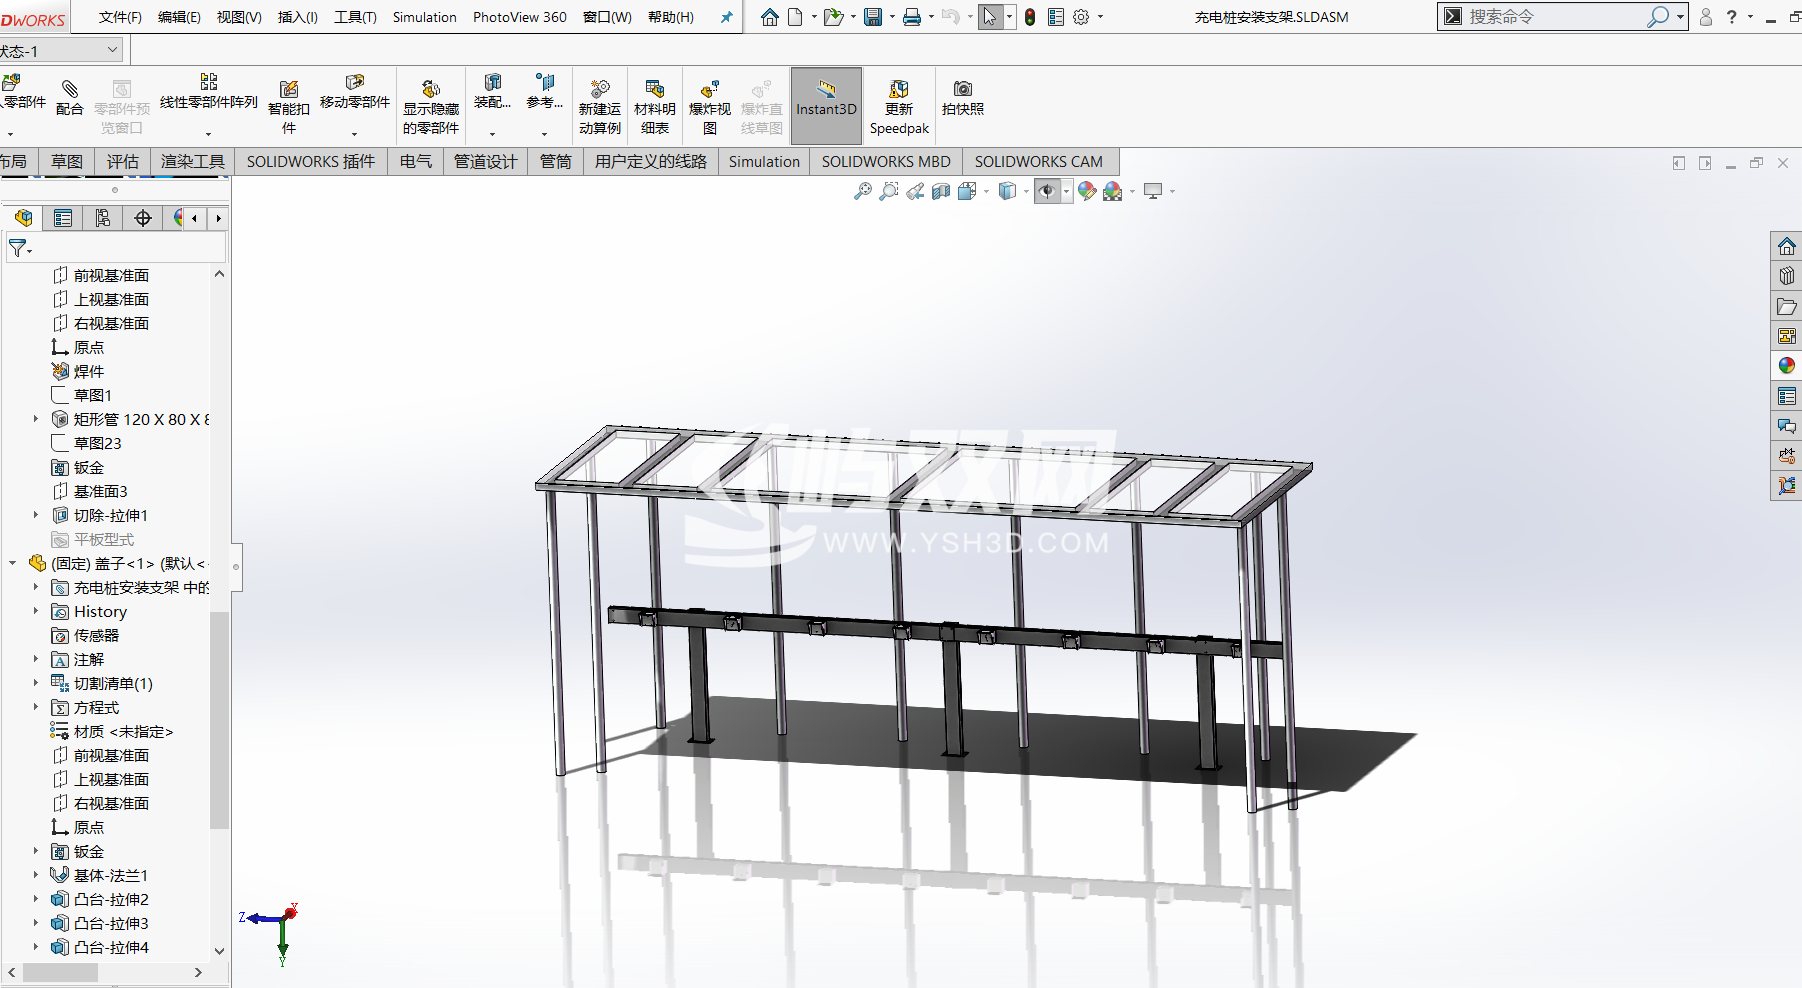The image size is (1802, 988).
Task: Open Bill of Materials (材料明细表) tool
Action: pos(655,107)
